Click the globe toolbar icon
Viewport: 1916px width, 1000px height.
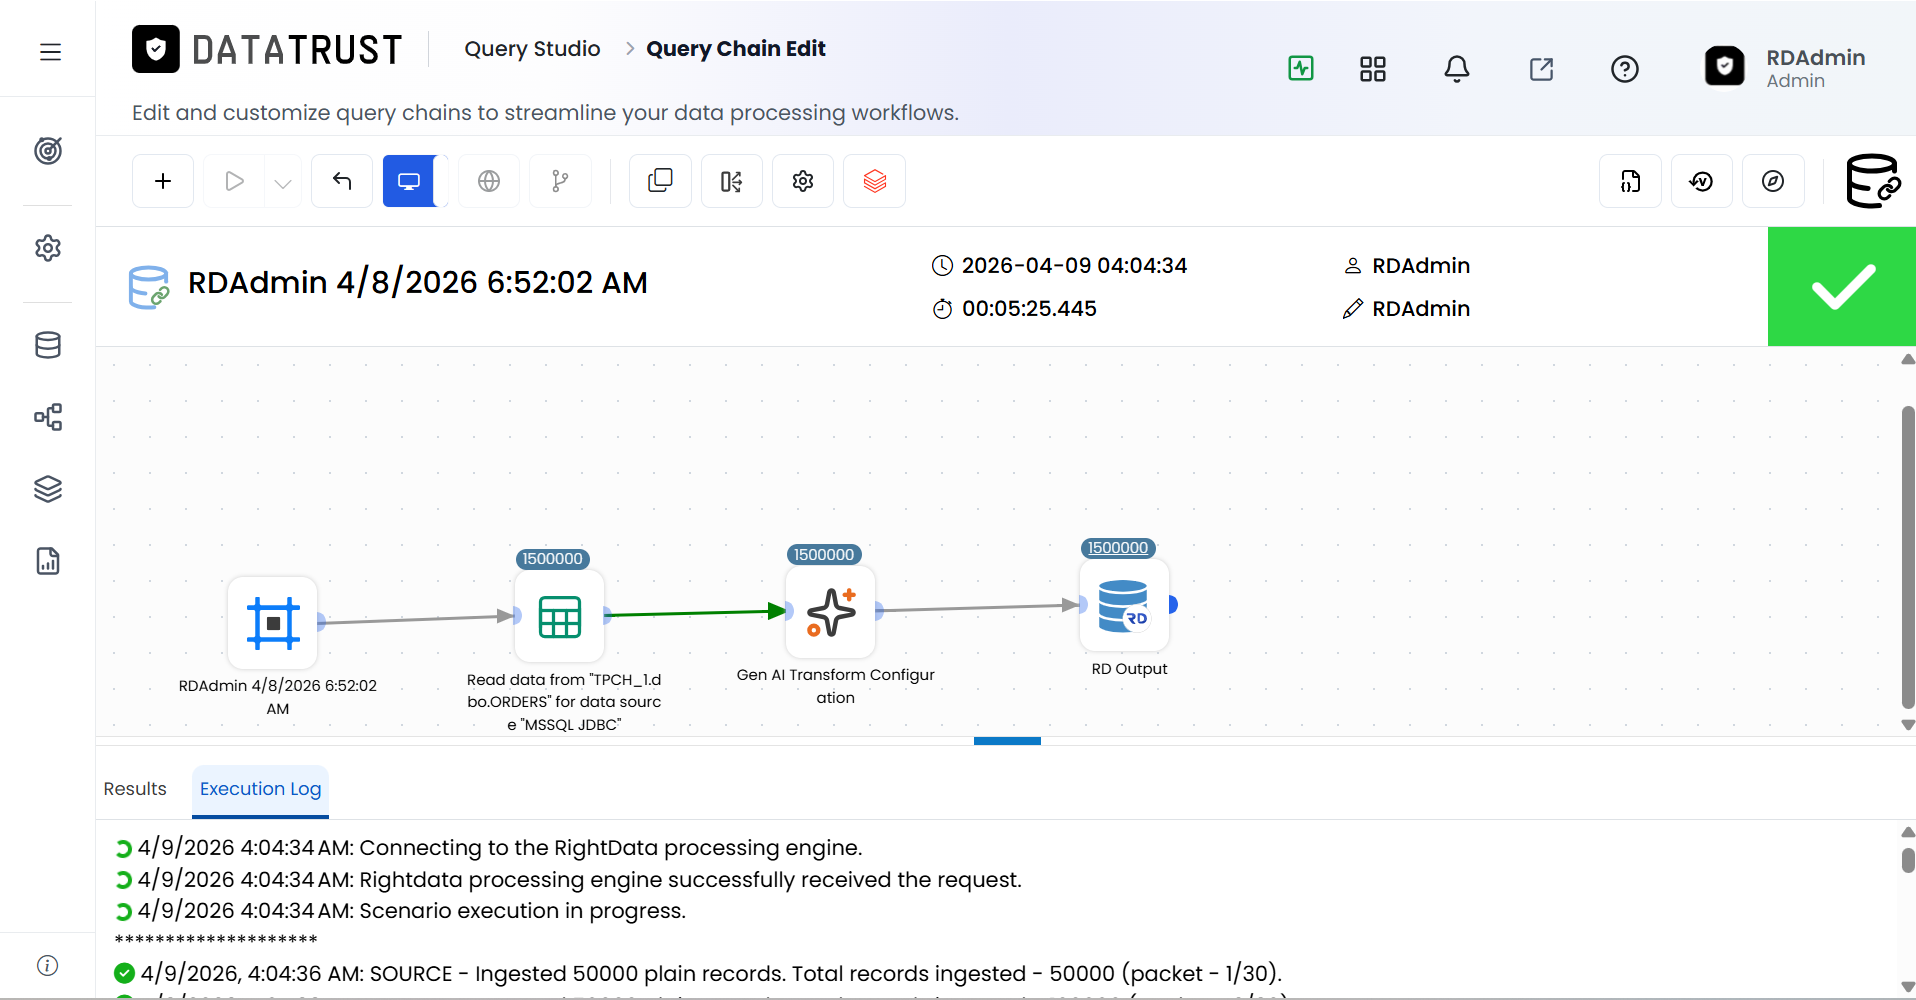[x=489, y=181]
